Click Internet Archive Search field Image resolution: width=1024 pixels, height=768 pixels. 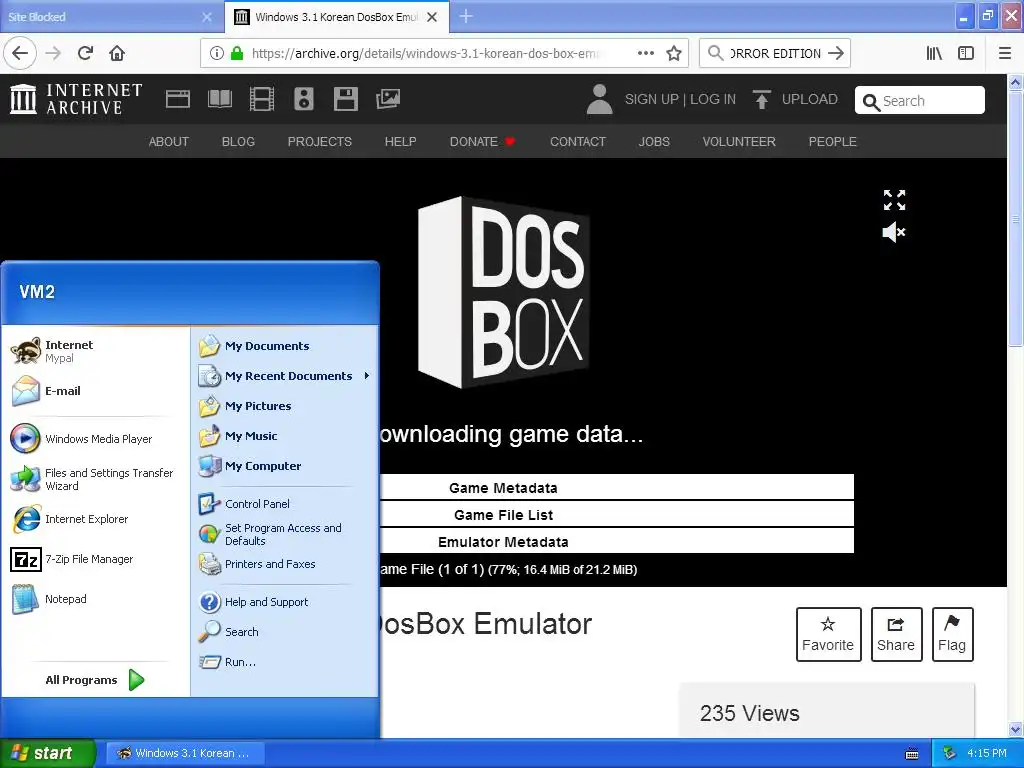(920, 101)
